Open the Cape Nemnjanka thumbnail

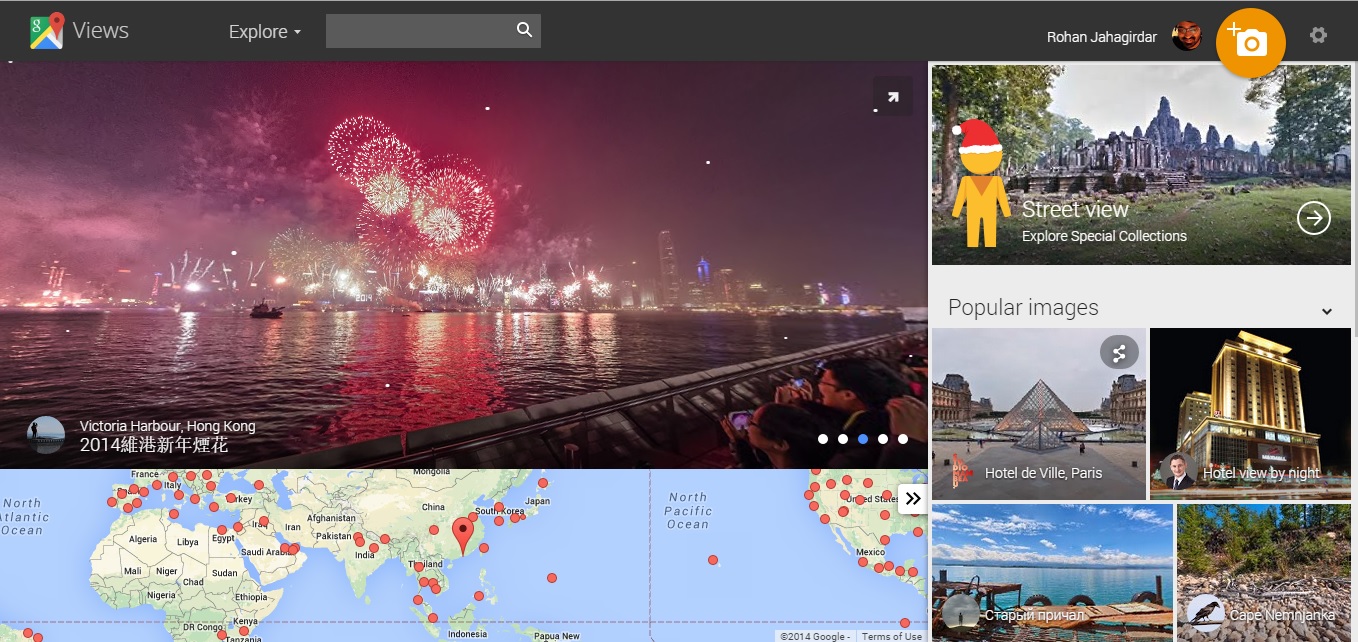click(1264, 573)
